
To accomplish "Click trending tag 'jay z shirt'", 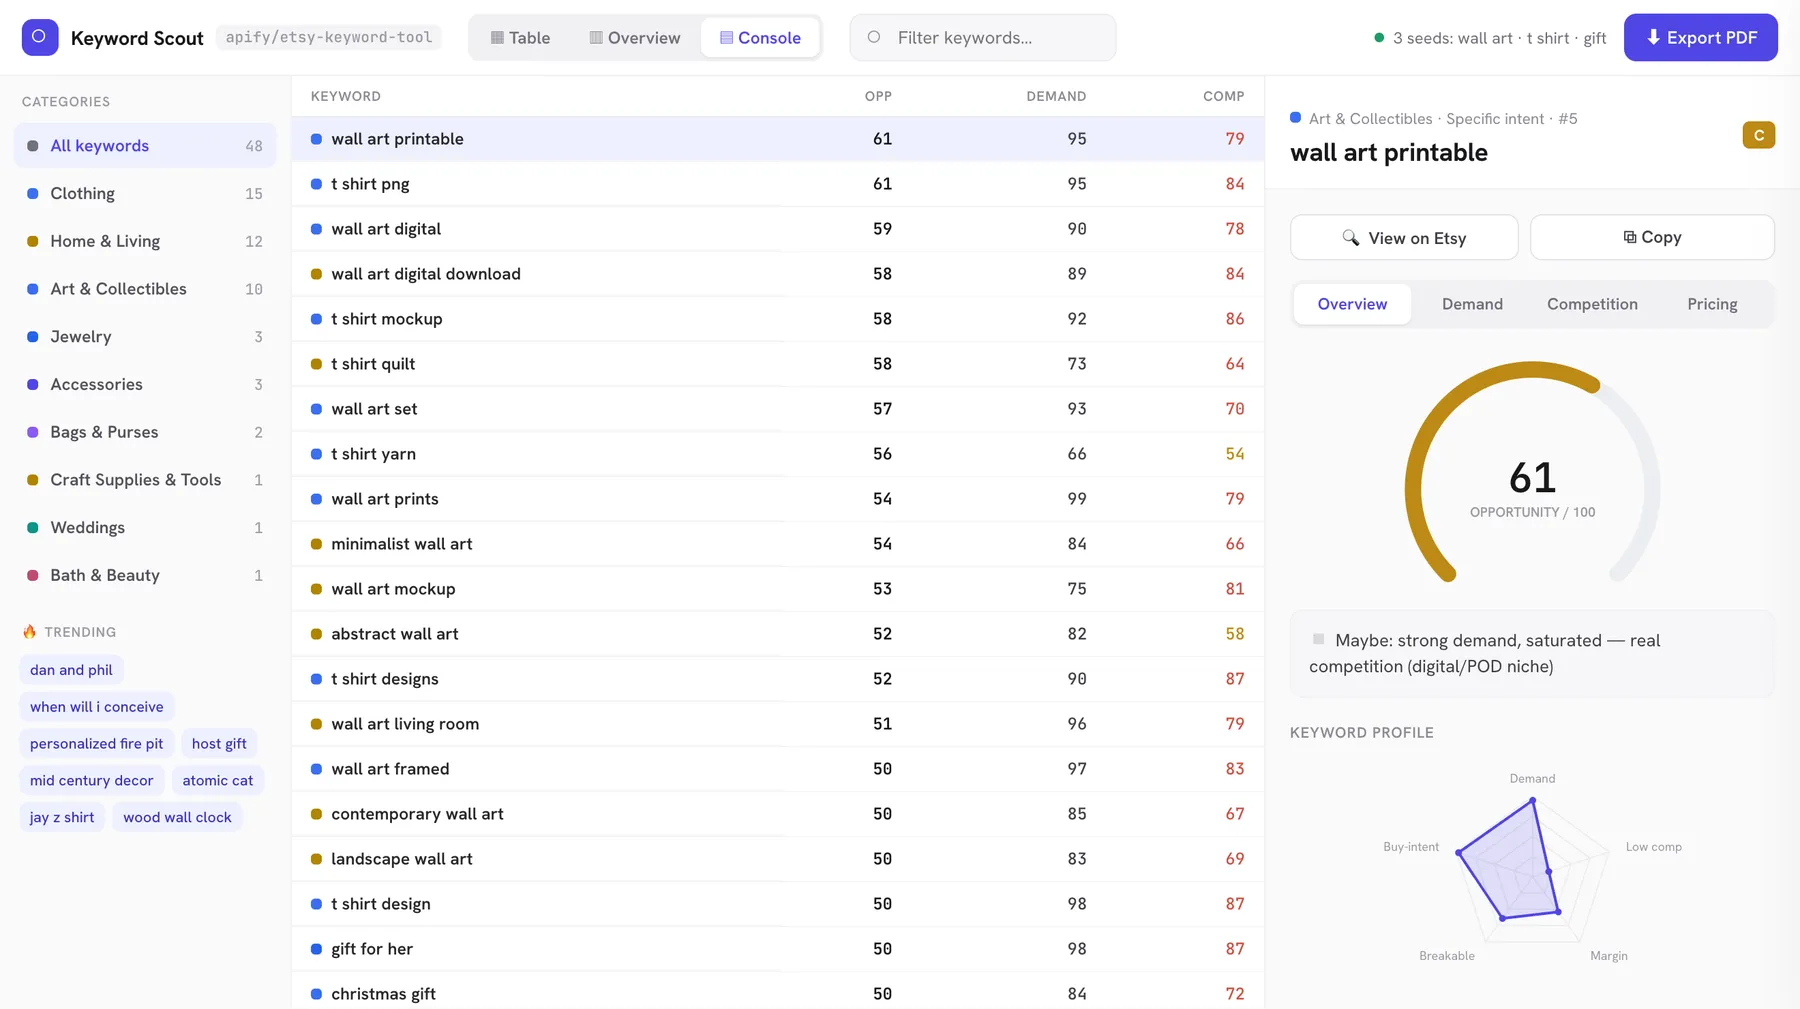I will [x=62, y=818].
